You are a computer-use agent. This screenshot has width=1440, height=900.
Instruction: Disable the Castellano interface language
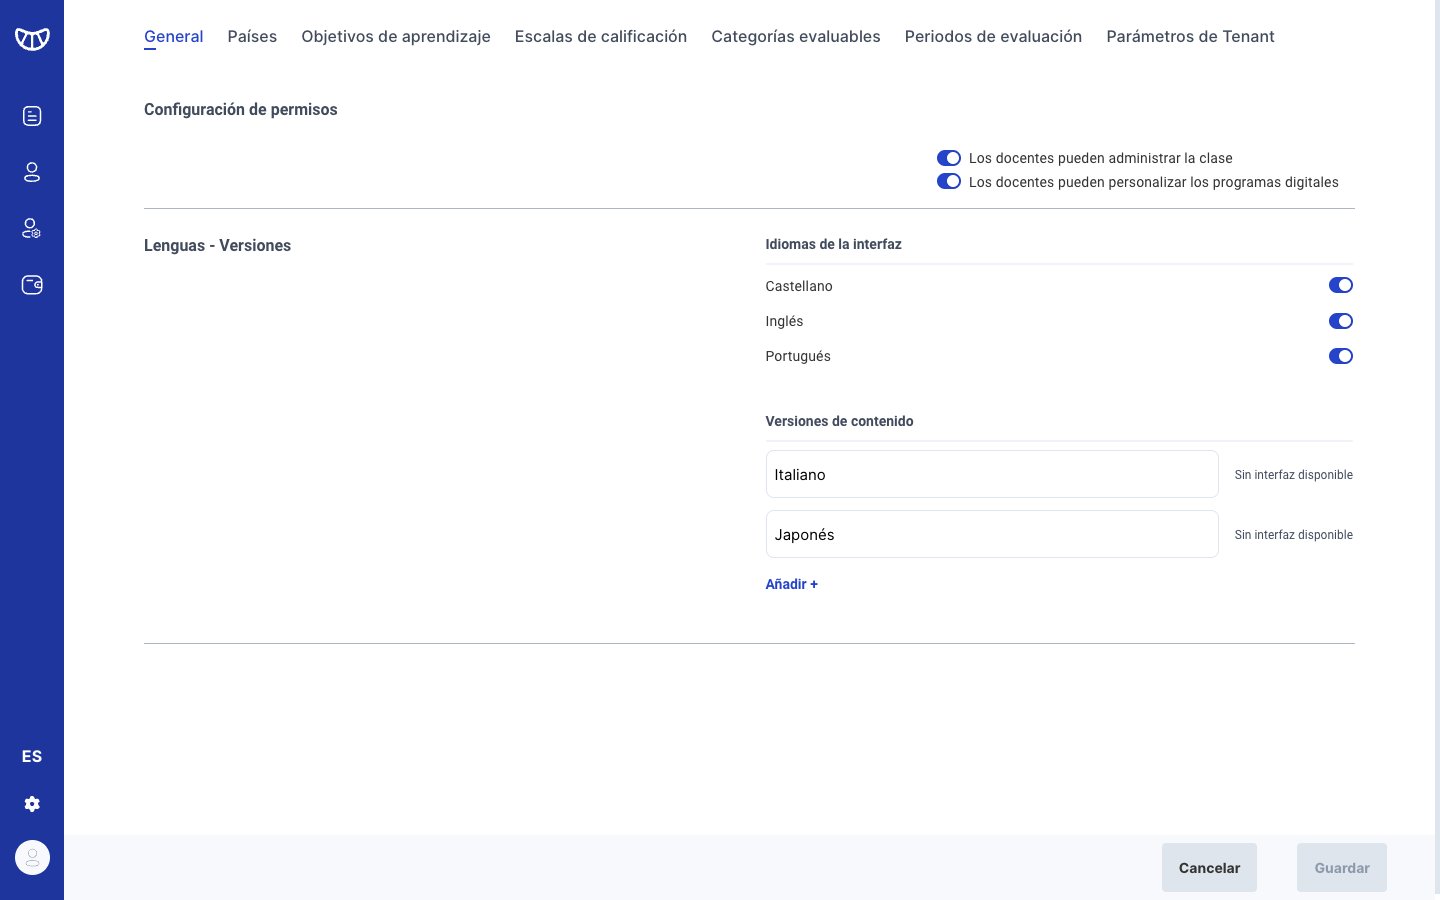[x=1341, y=285]
